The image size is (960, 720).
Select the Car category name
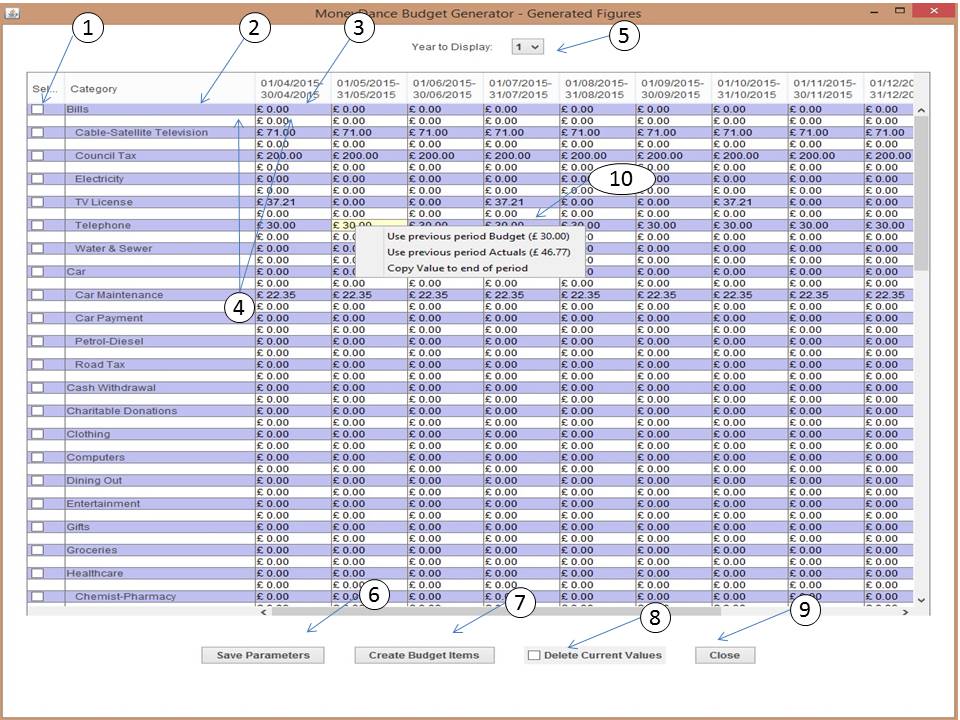click(76, 272)
